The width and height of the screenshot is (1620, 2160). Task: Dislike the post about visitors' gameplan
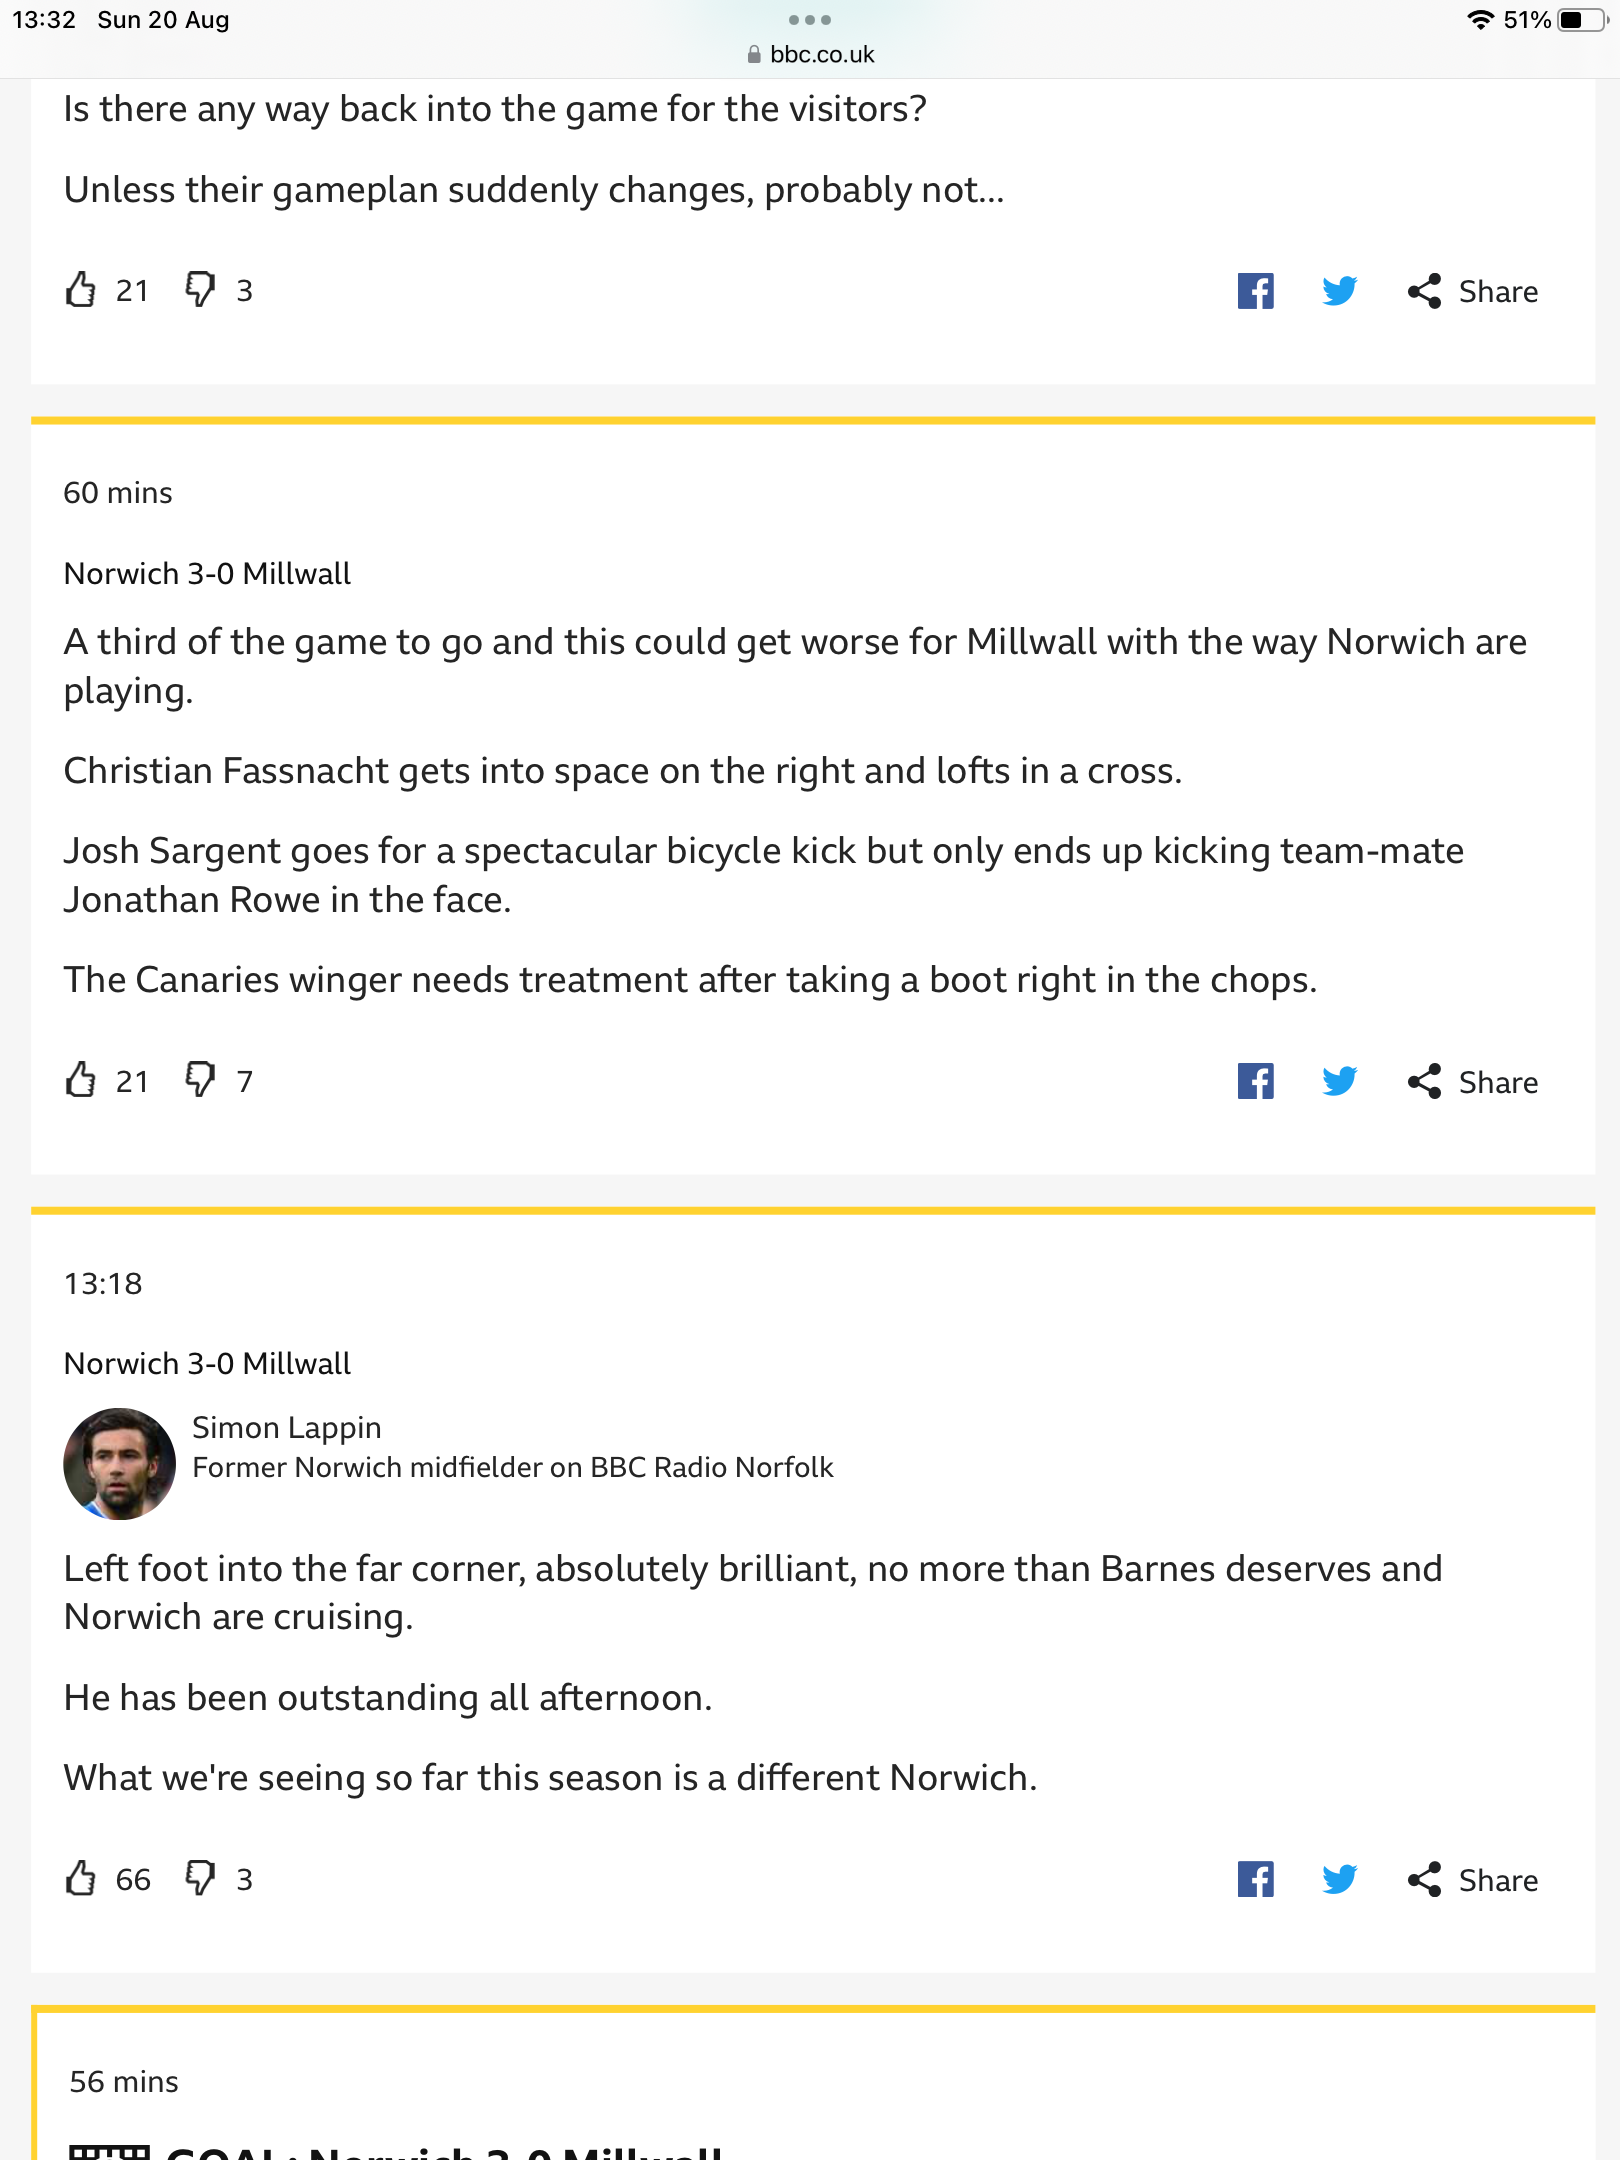coord(200,290)
